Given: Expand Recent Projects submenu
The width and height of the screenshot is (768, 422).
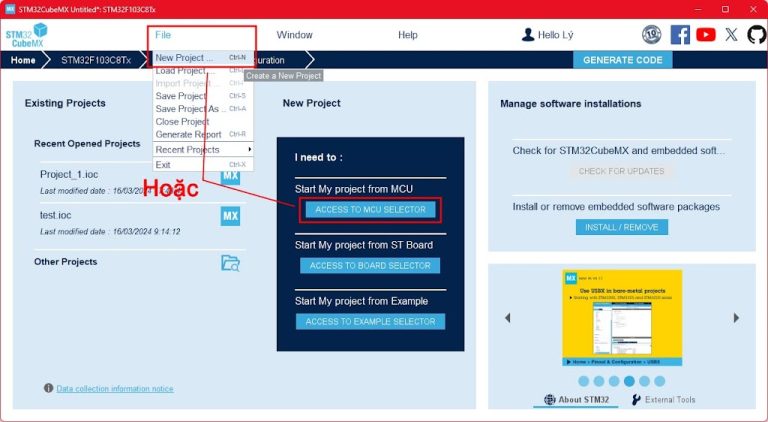Looking at the screenshot, I should pyautogui.click(x=203, y=149).
